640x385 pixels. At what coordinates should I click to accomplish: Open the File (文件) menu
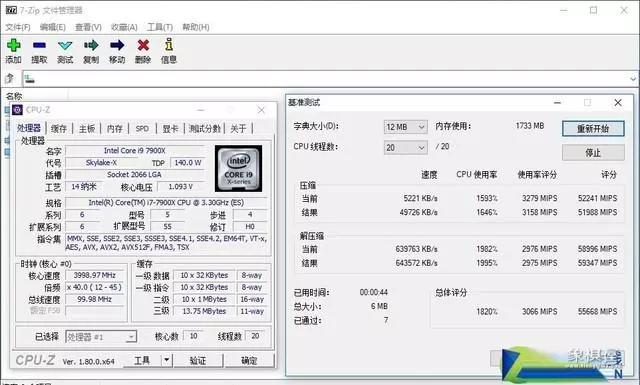(18, 27)
